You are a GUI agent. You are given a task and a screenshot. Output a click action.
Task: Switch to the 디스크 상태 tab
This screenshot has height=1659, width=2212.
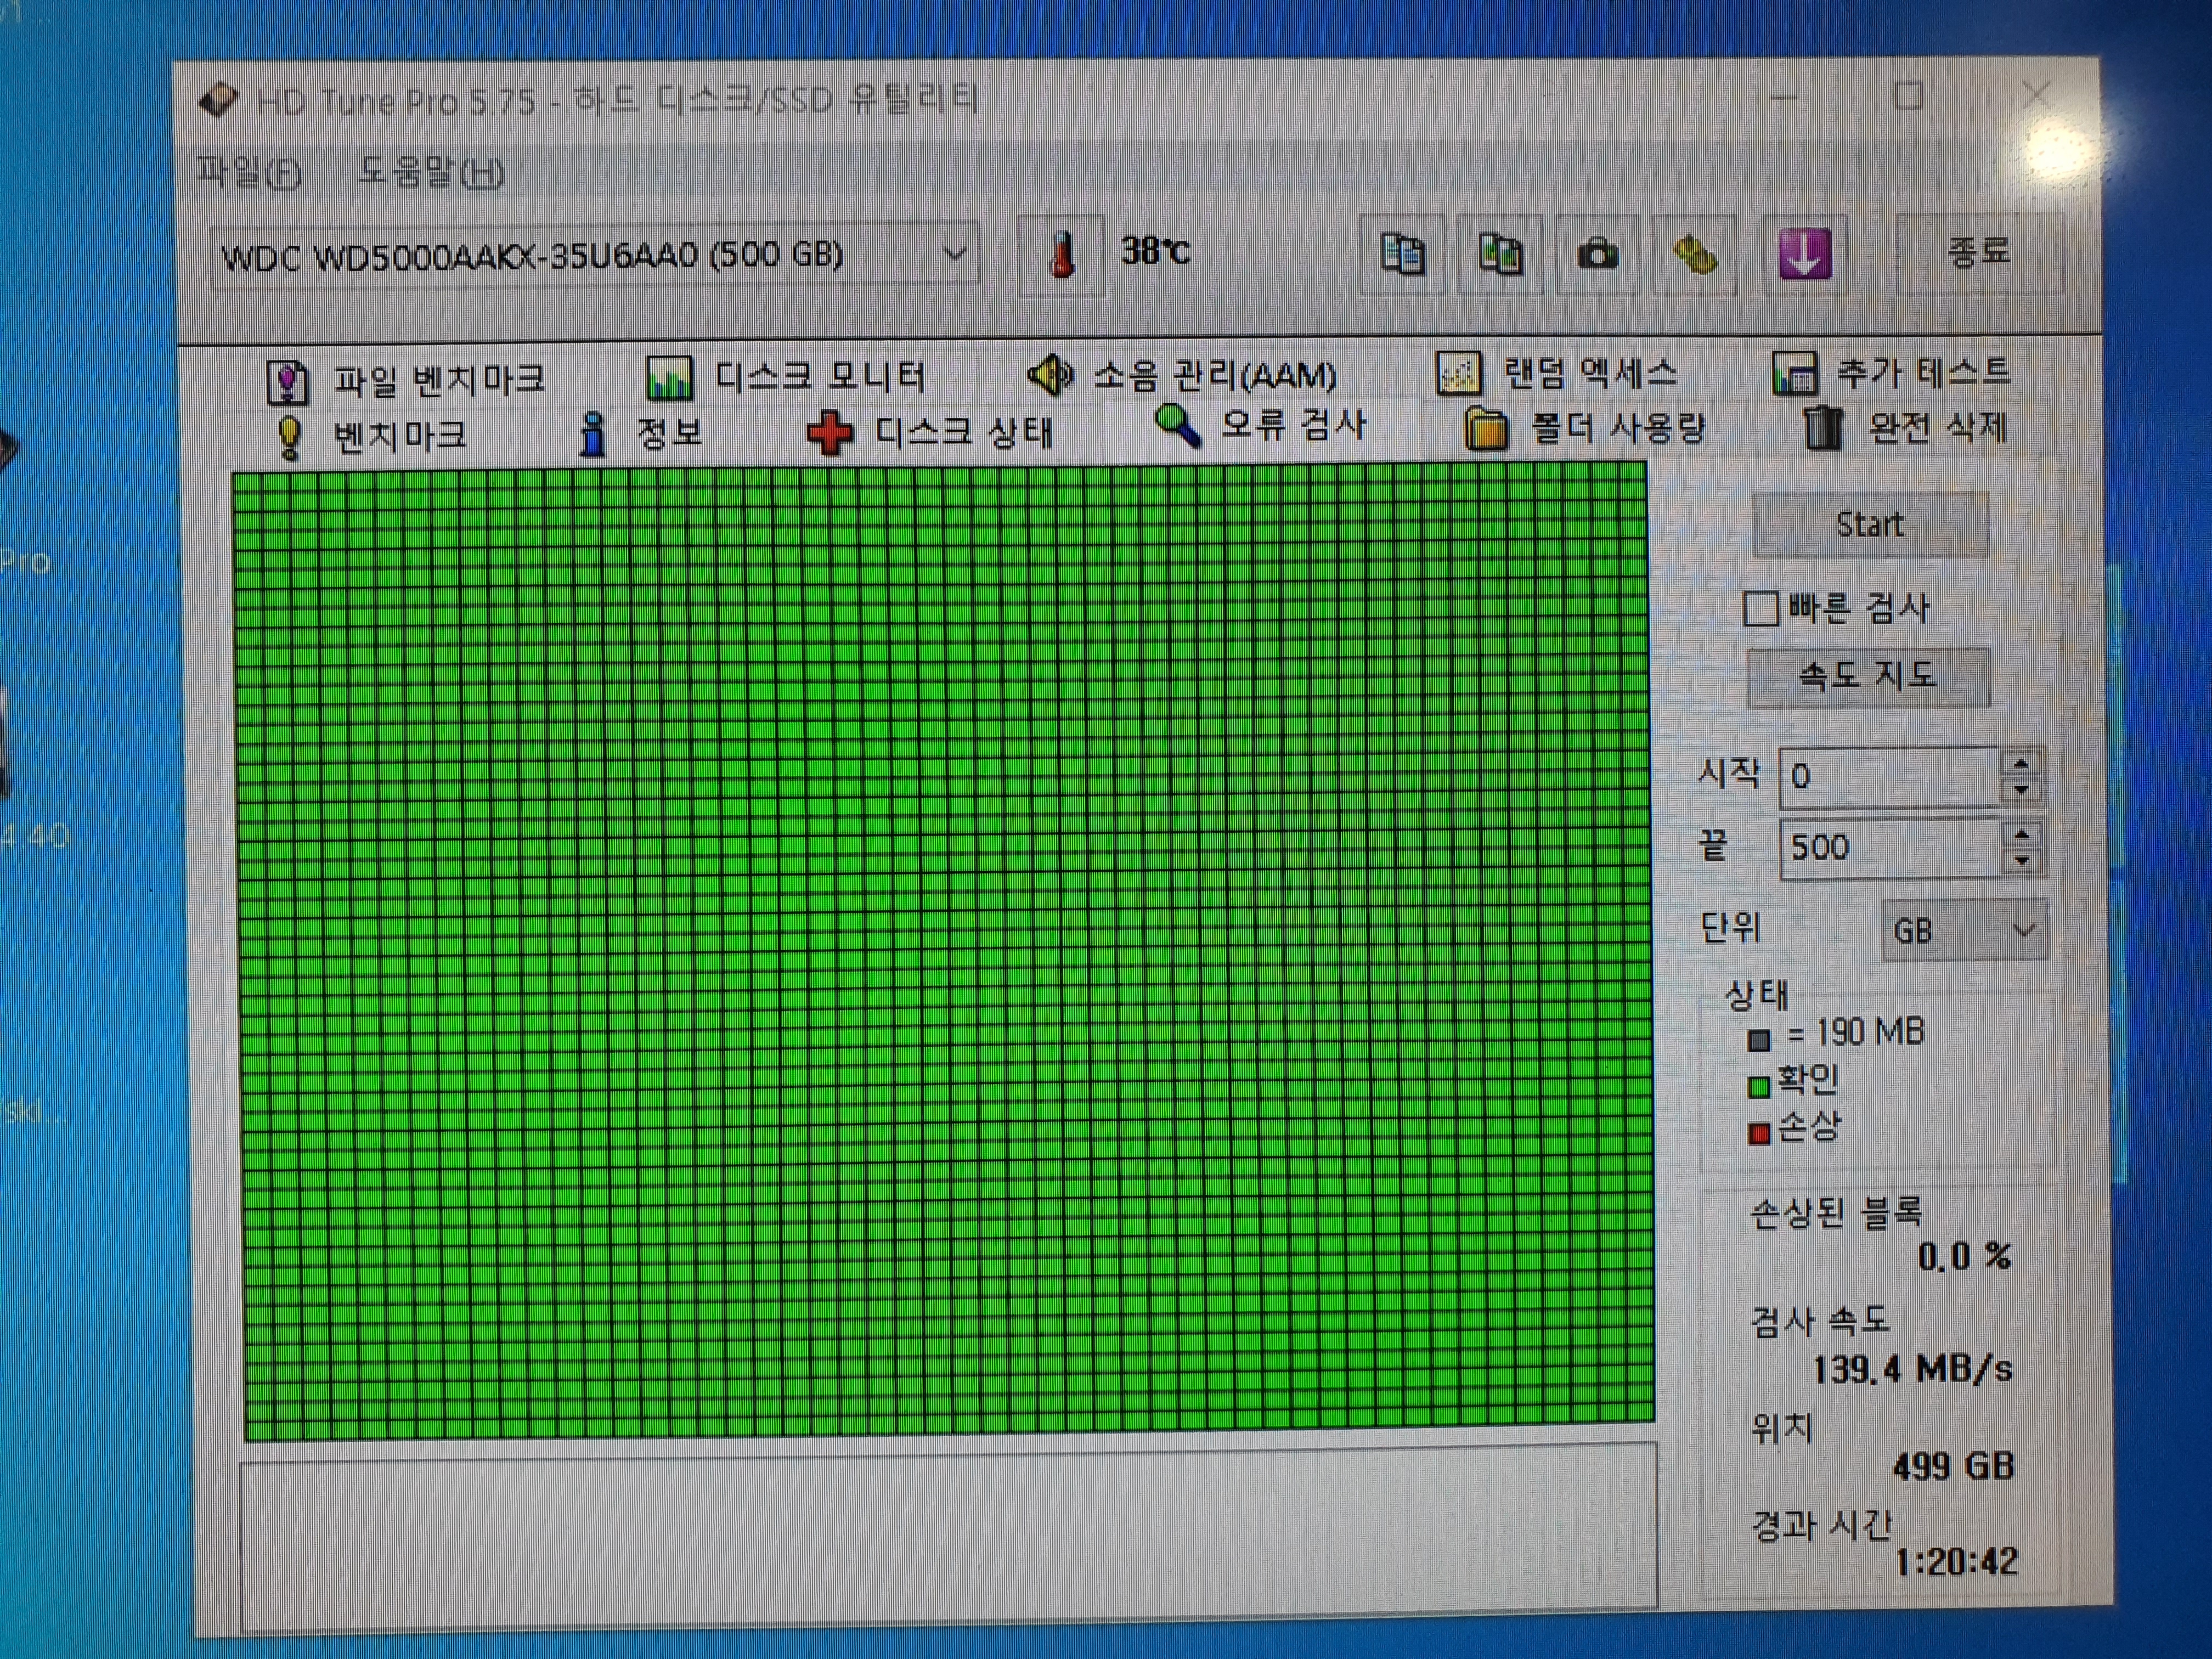point(930,432)
